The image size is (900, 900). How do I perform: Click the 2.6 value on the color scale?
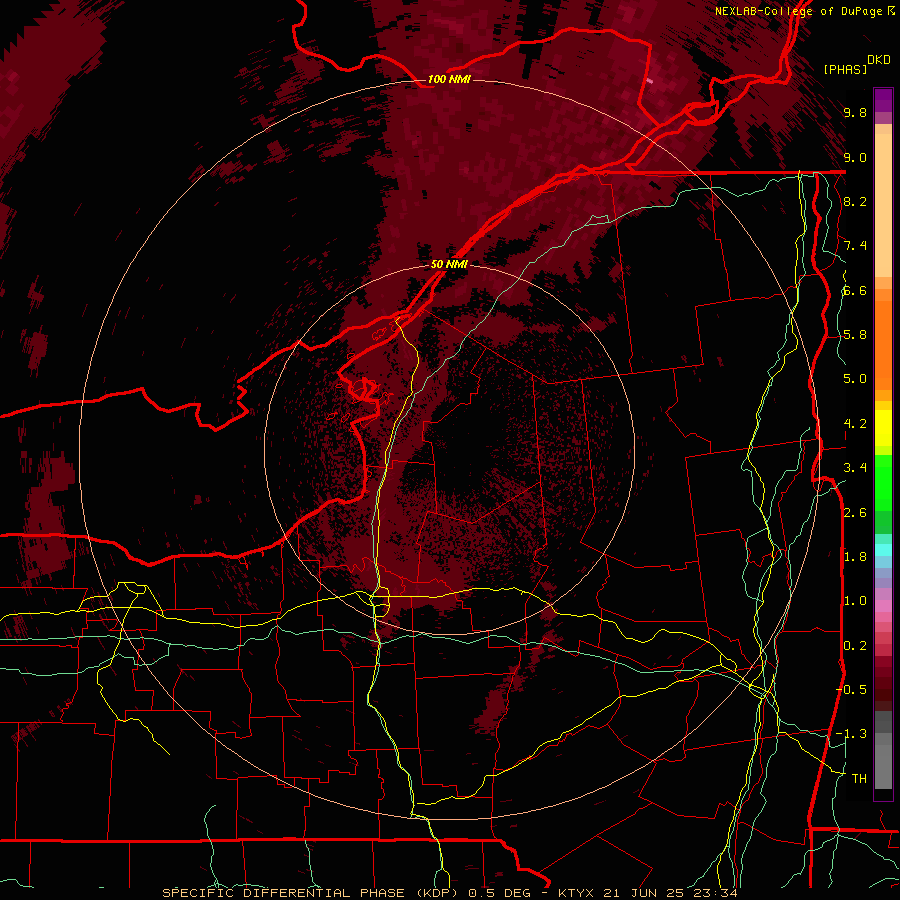tap(855, 513)
